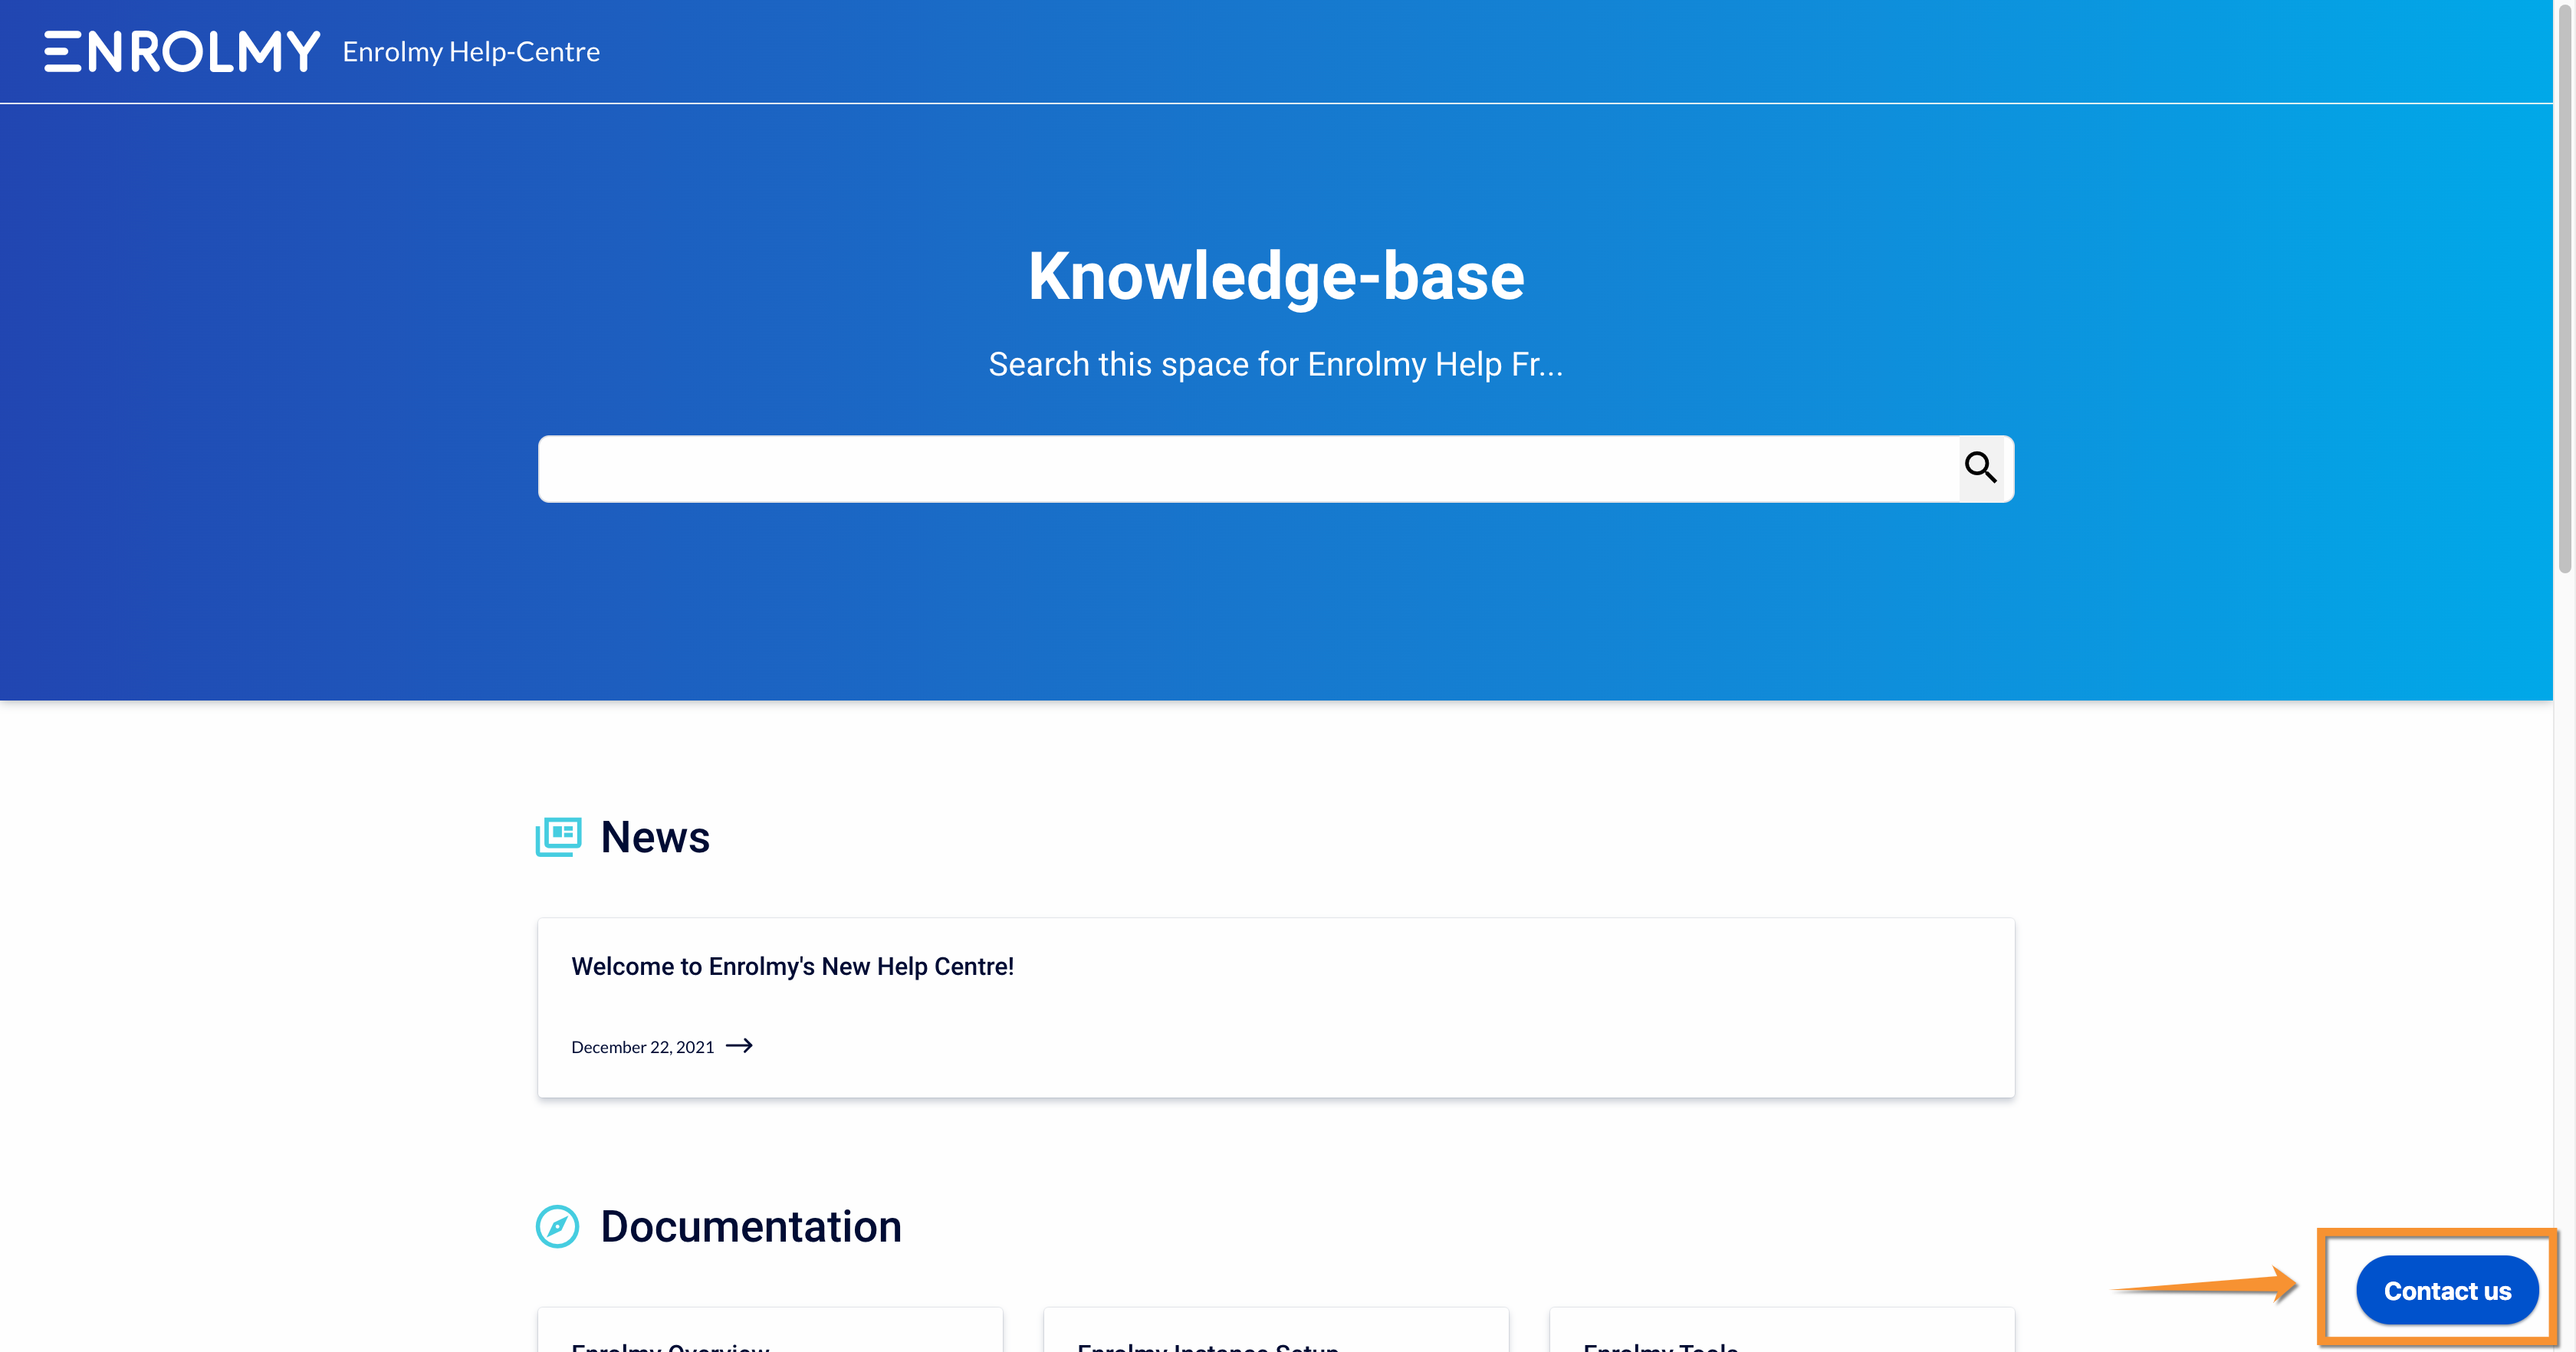Click the Search this space for Enrolmy Help subtitle
This screenshot has width=2576, height=1352.
click(x=1275, y=364)
